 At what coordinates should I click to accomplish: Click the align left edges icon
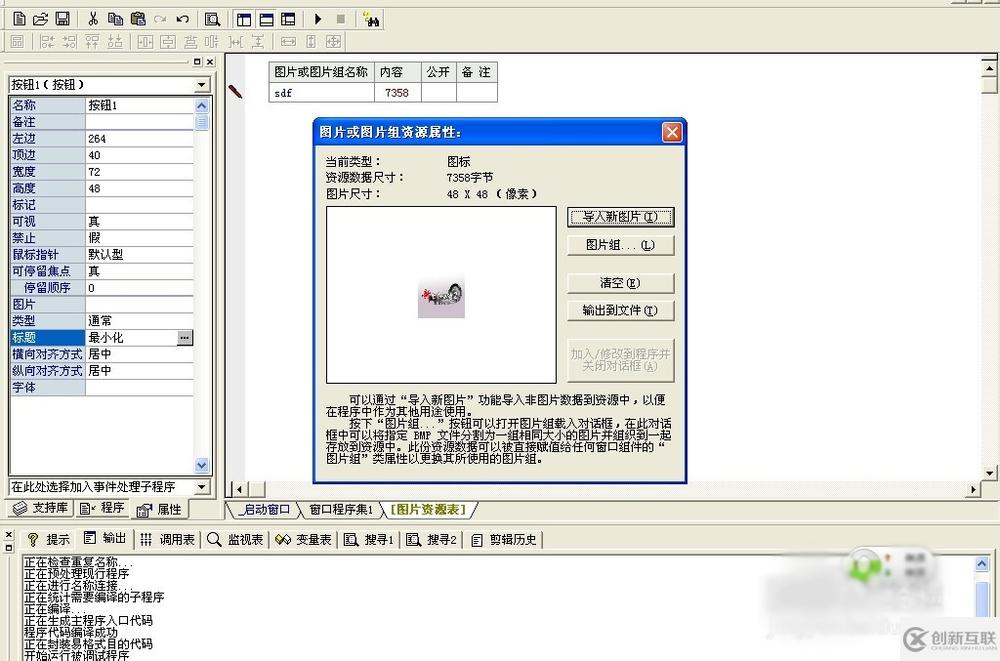tap(47, 42)
